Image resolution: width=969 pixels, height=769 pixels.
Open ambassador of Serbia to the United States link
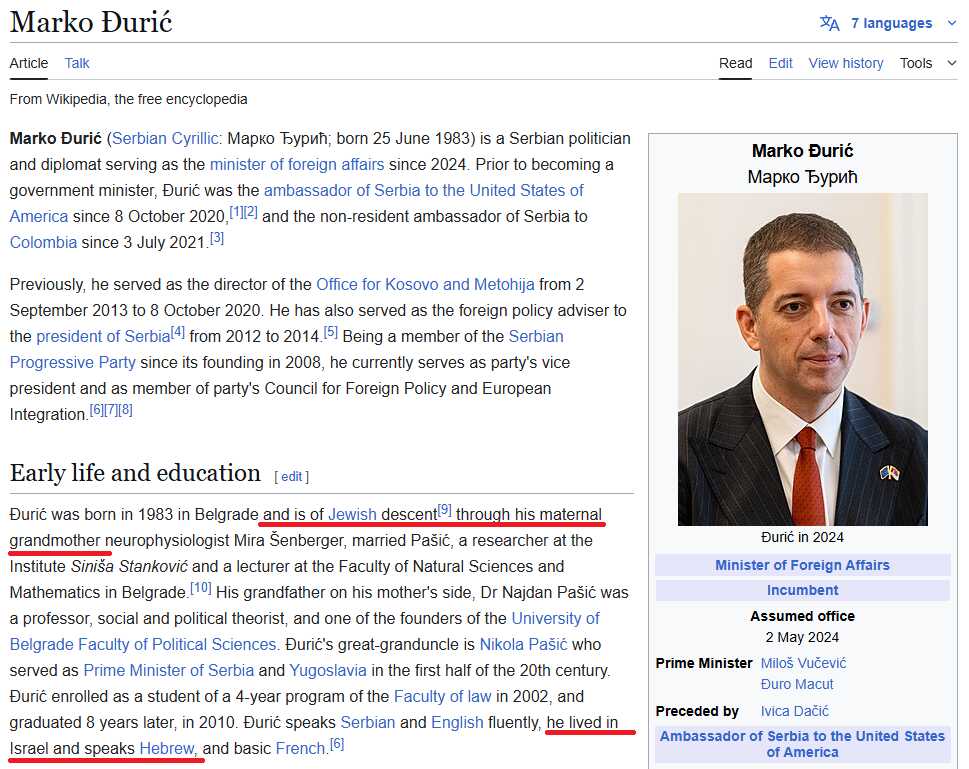coord(423,190)
